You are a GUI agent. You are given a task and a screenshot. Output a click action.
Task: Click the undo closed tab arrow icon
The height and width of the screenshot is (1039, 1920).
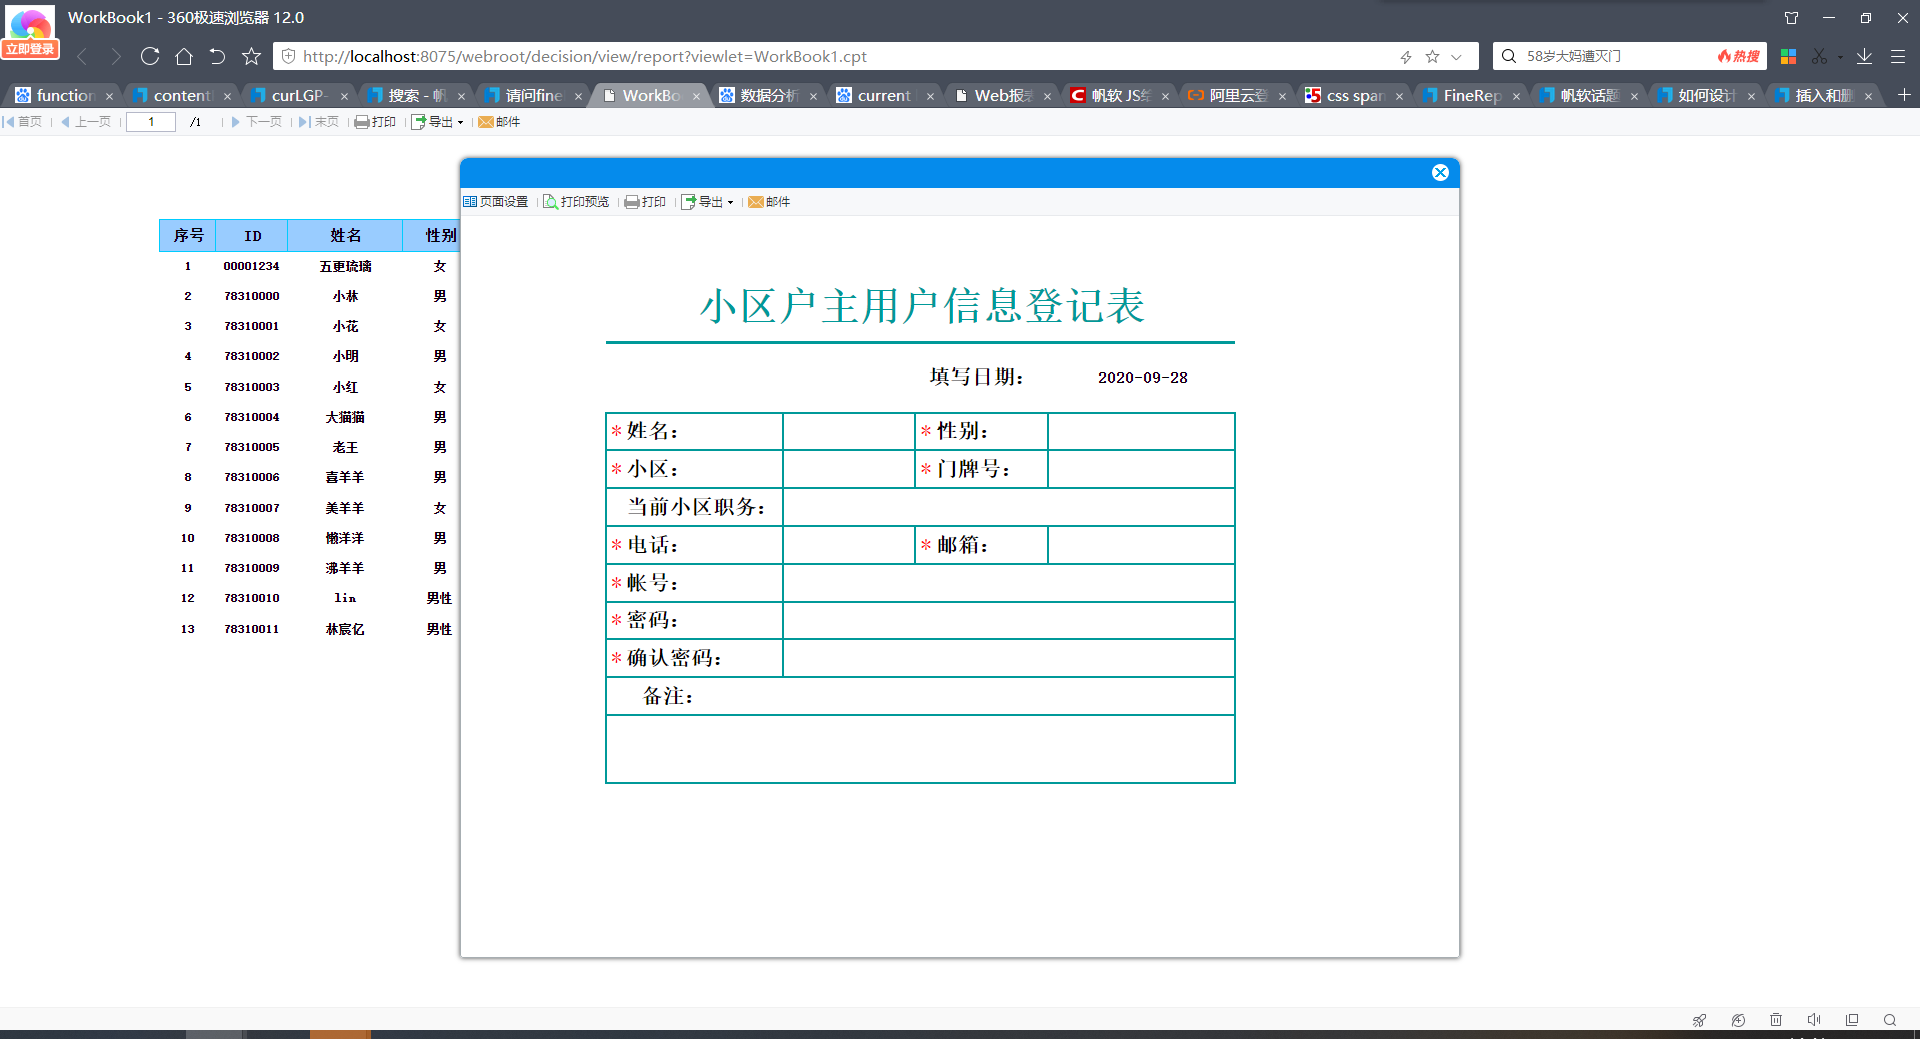tap(217, 56)
